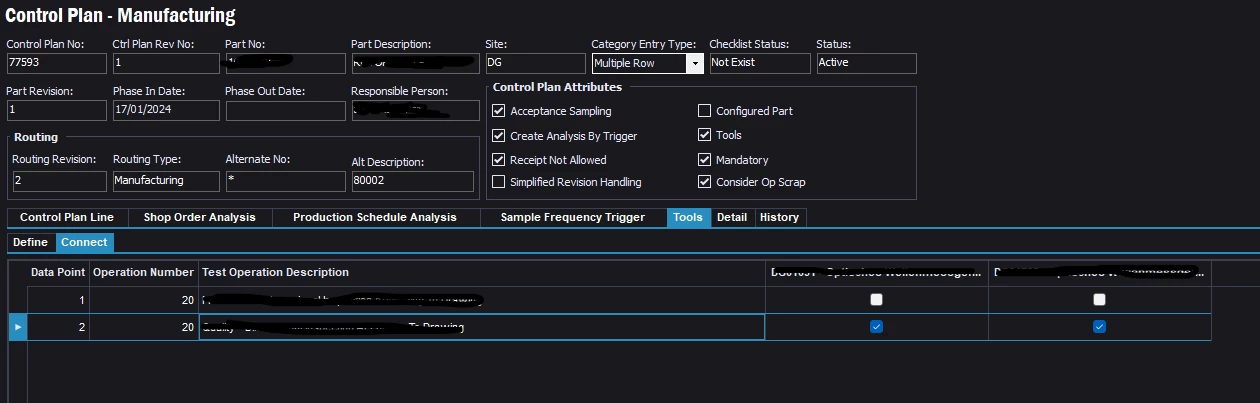Image resolution: width=1260 pixels, height=403 pixels.
Task: Click the Part Description field
Action: [x=415, y=63]
